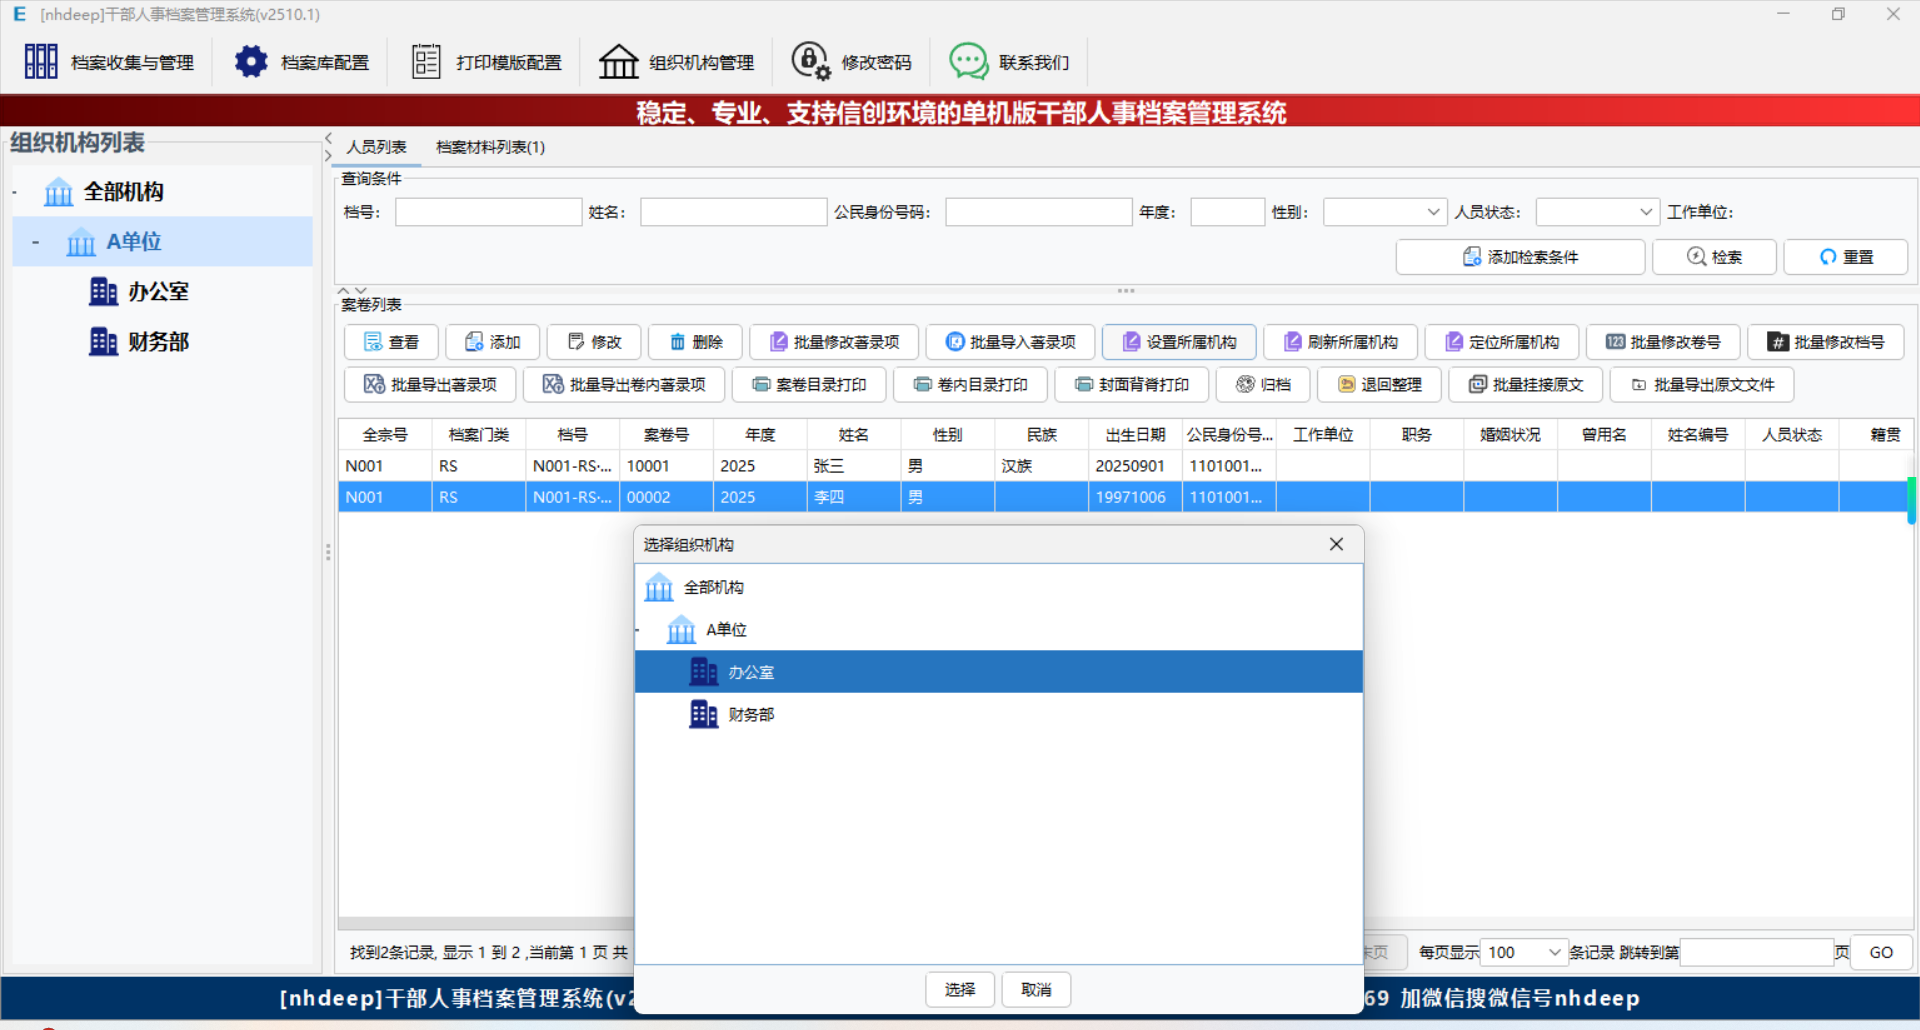Switch to the 档案材料列表 tab
This screenshot has height=1030, width=1920.
pos(489,146)
